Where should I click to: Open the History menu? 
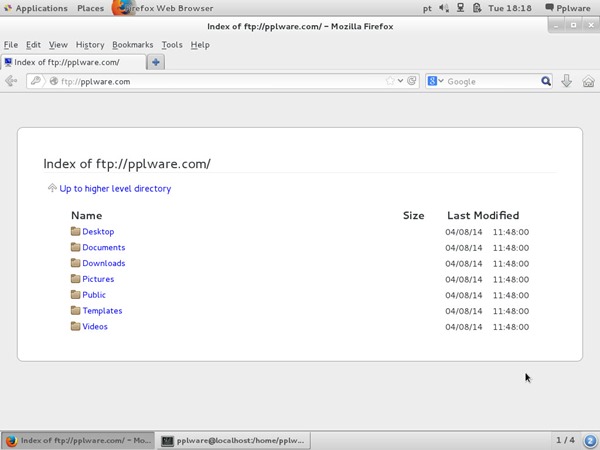point(90,45)
